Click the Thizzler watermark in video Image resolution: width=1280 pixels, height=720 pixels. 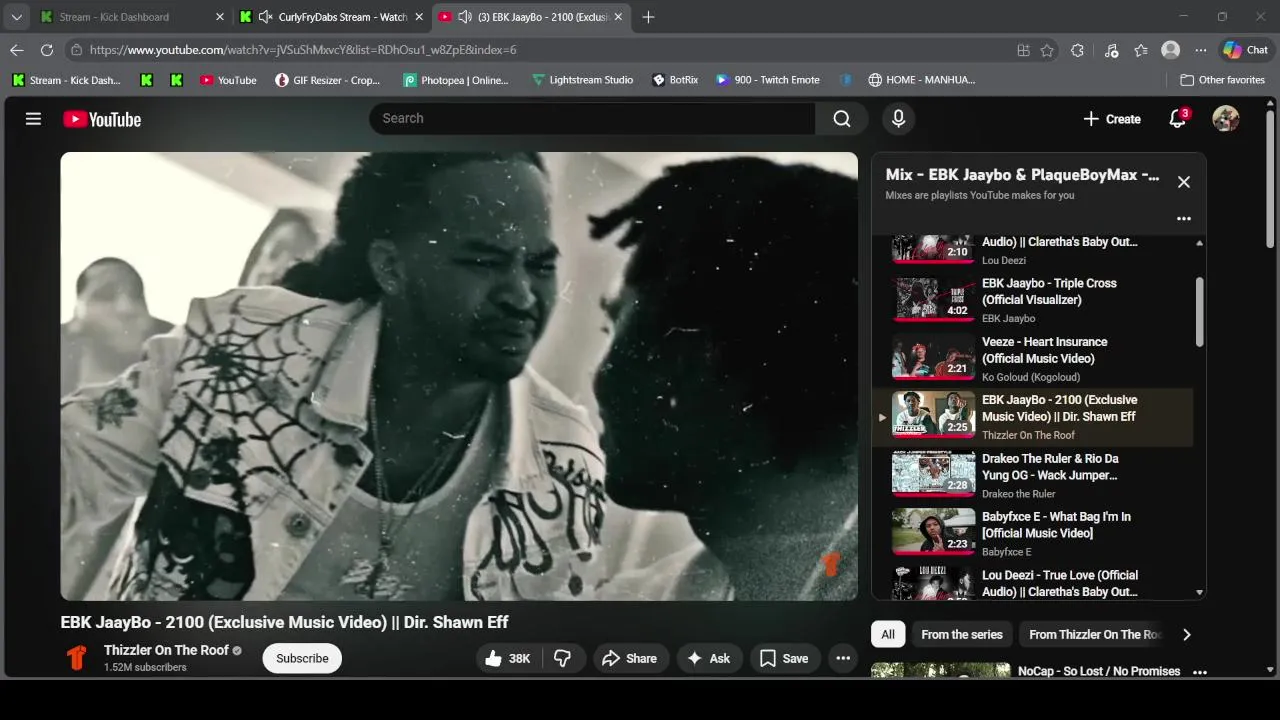point(829,564)
